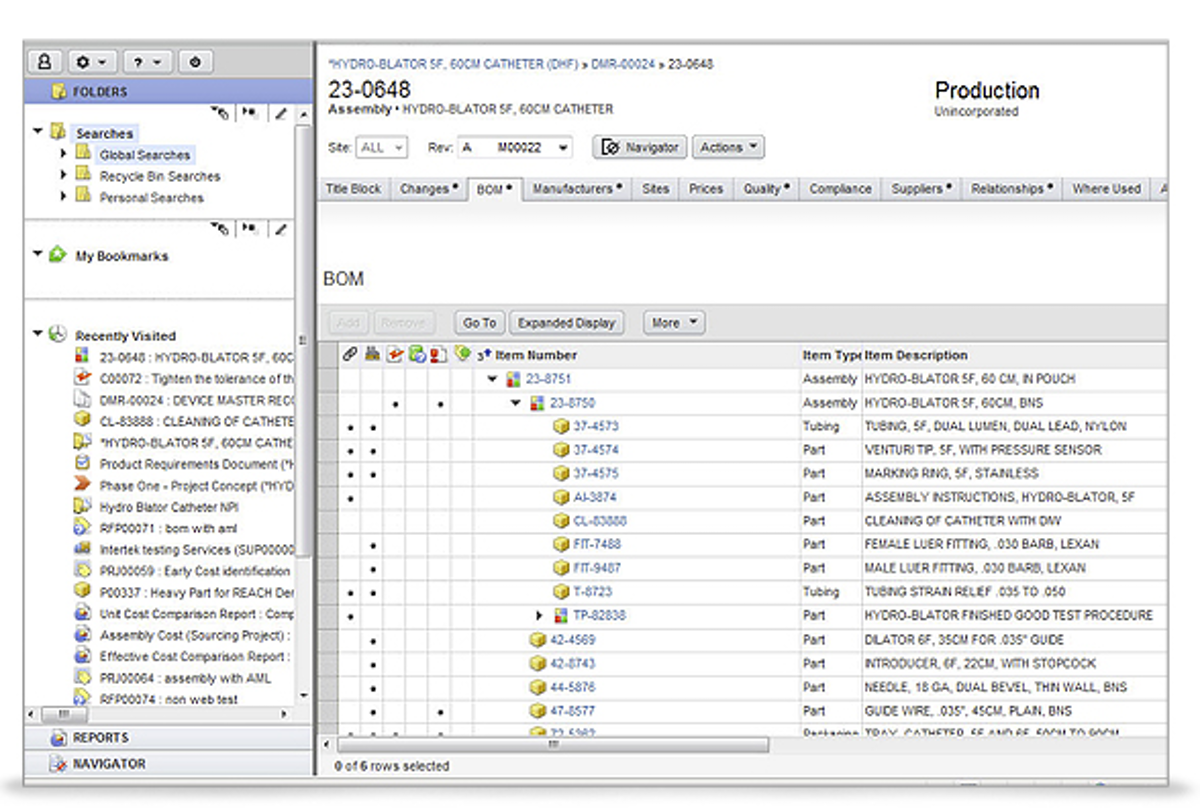Open the Navigator button beside Actions
This screenshot has height=811, width=1200.
pos(639,147)
